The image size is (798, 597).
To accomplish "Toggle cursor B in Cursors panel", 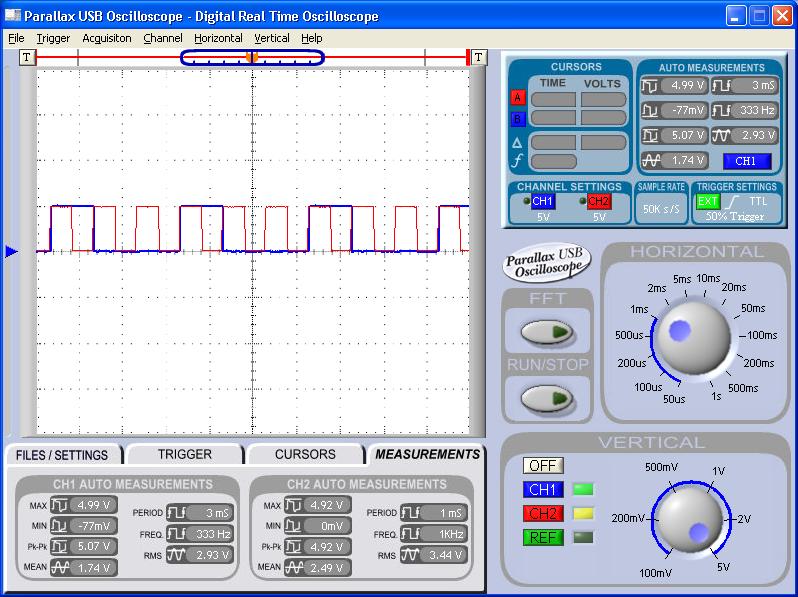I will 518,119.
